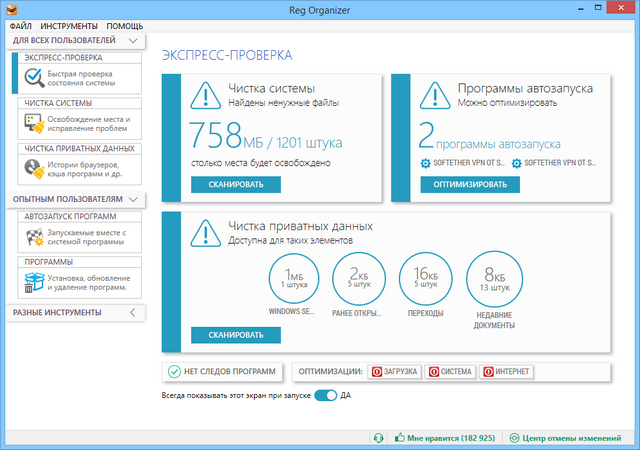Disable always show this screen at startup switch
The image size is (640, 450).
pos(325,396)
